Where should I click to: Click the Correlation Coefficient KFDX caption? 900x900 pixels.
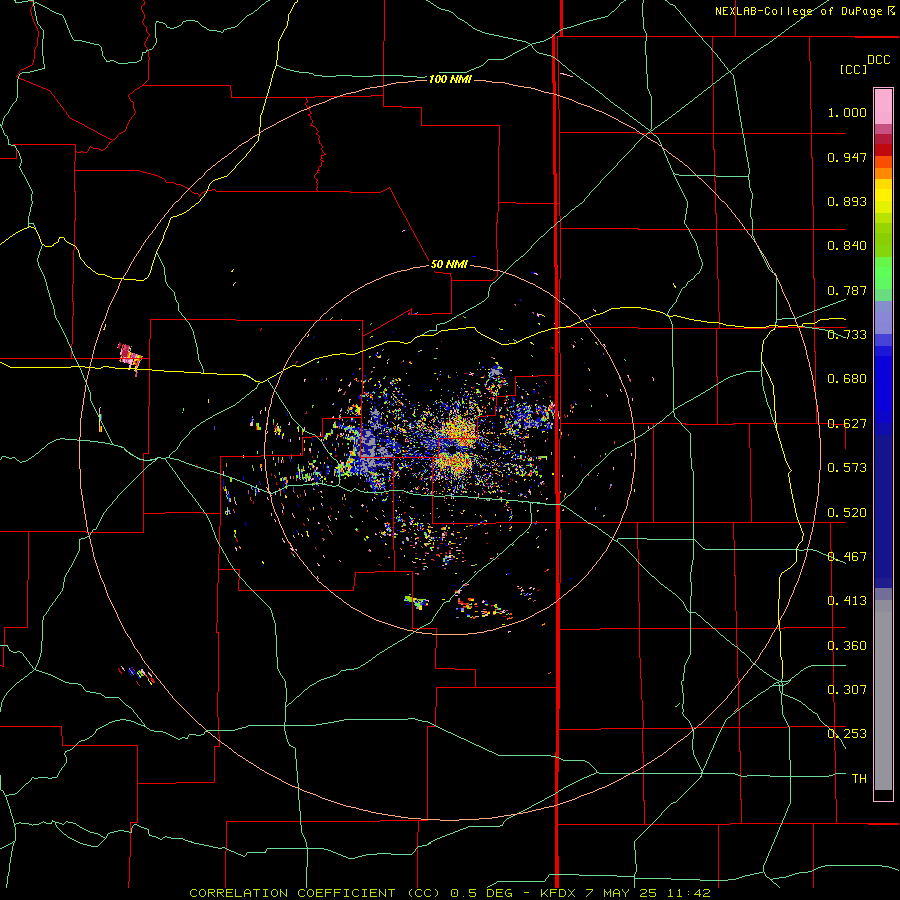[450, 893]
